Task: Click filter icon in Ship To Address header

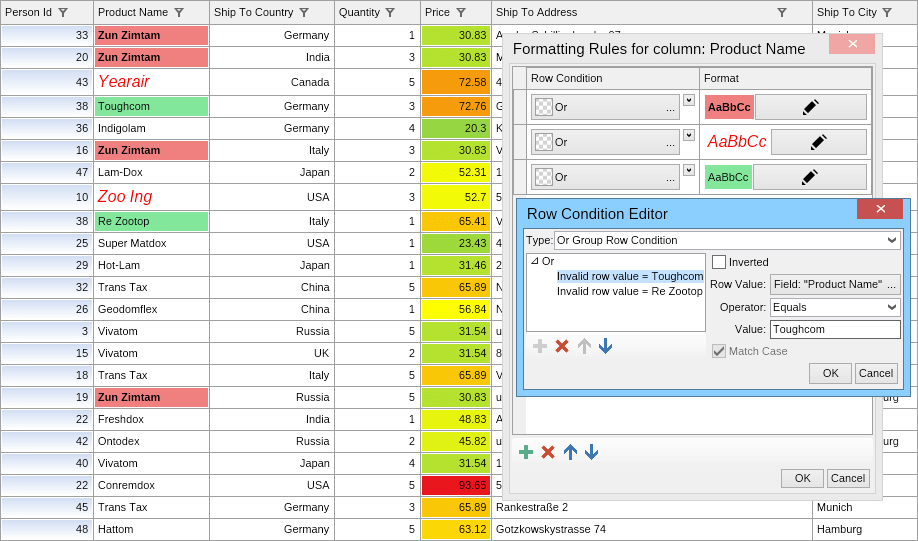Action: (782, 12)
